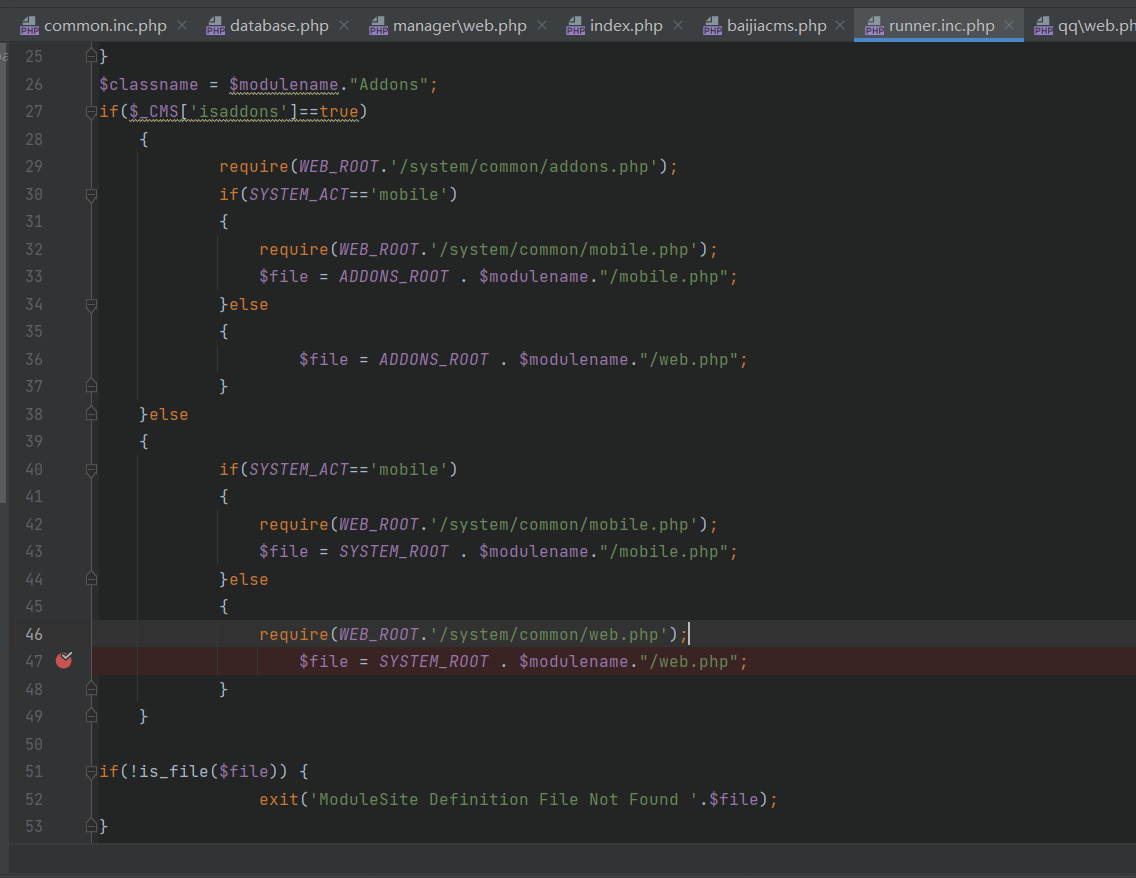
Task: Click the PHP file icon on index.php tab
Action: click(575, 27)
